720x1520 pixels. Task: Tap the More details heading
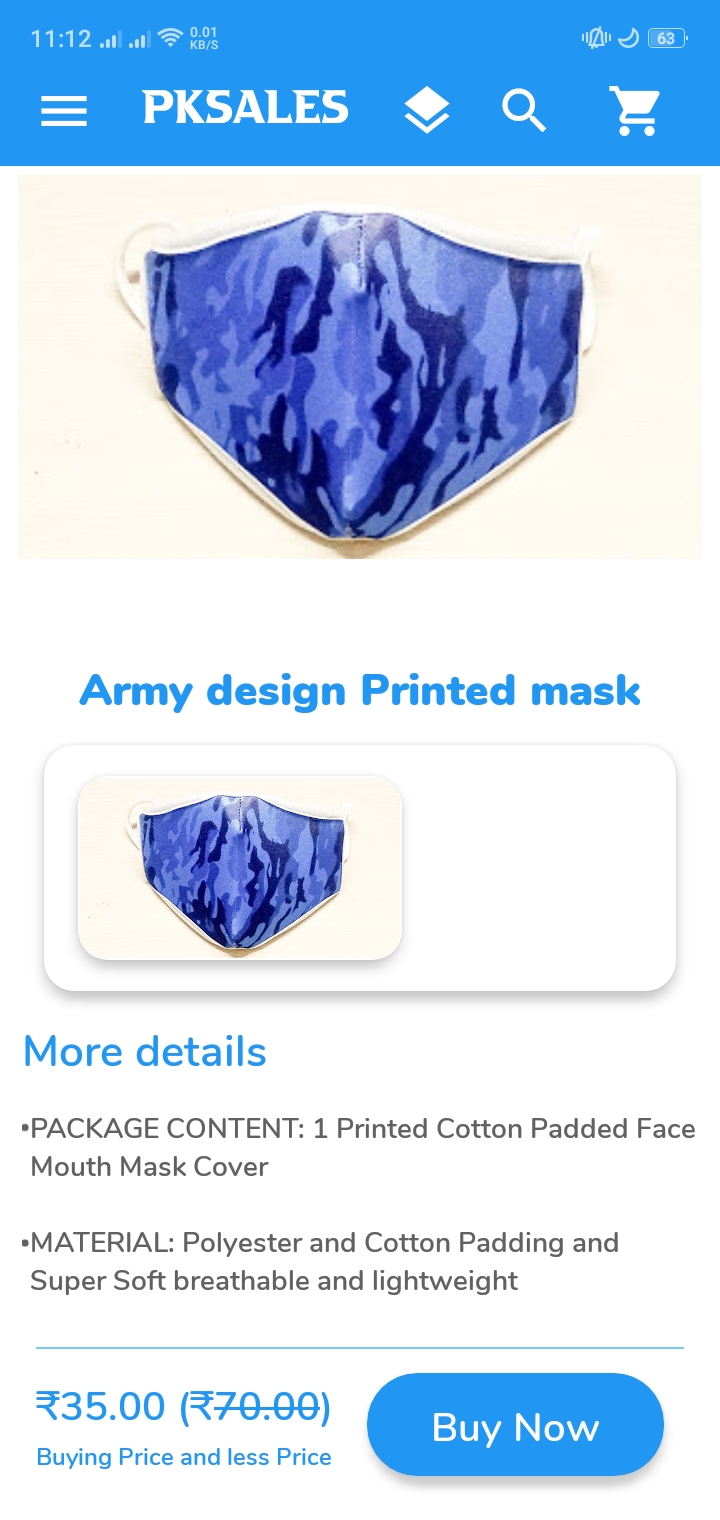(x=145, y=1051)
